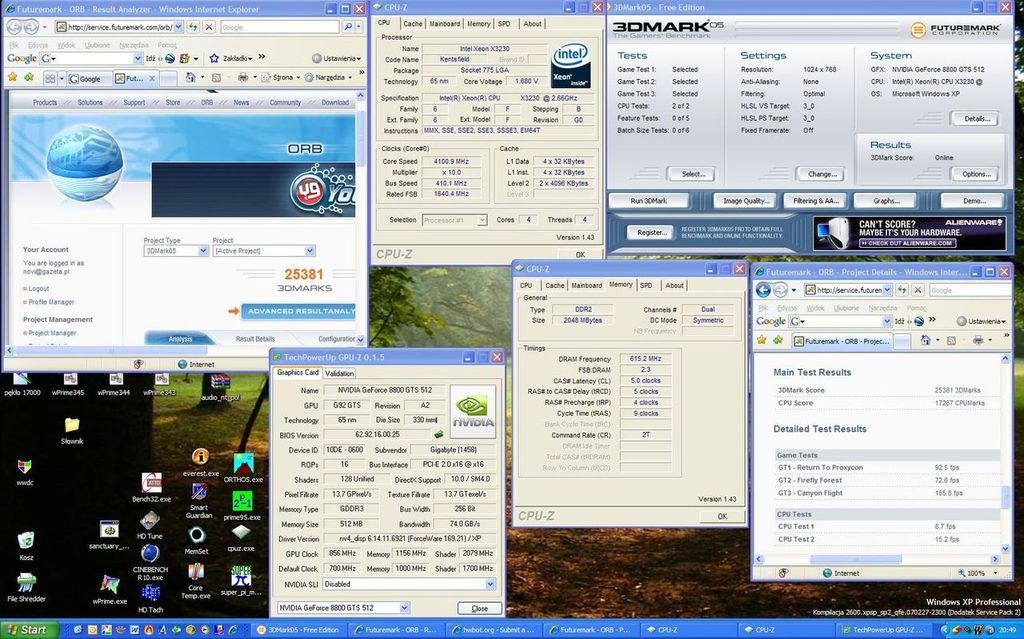Click home icon in Result Analyzer toolbar
Viewport: 1024px width, 639px height.
coord(190,77)
